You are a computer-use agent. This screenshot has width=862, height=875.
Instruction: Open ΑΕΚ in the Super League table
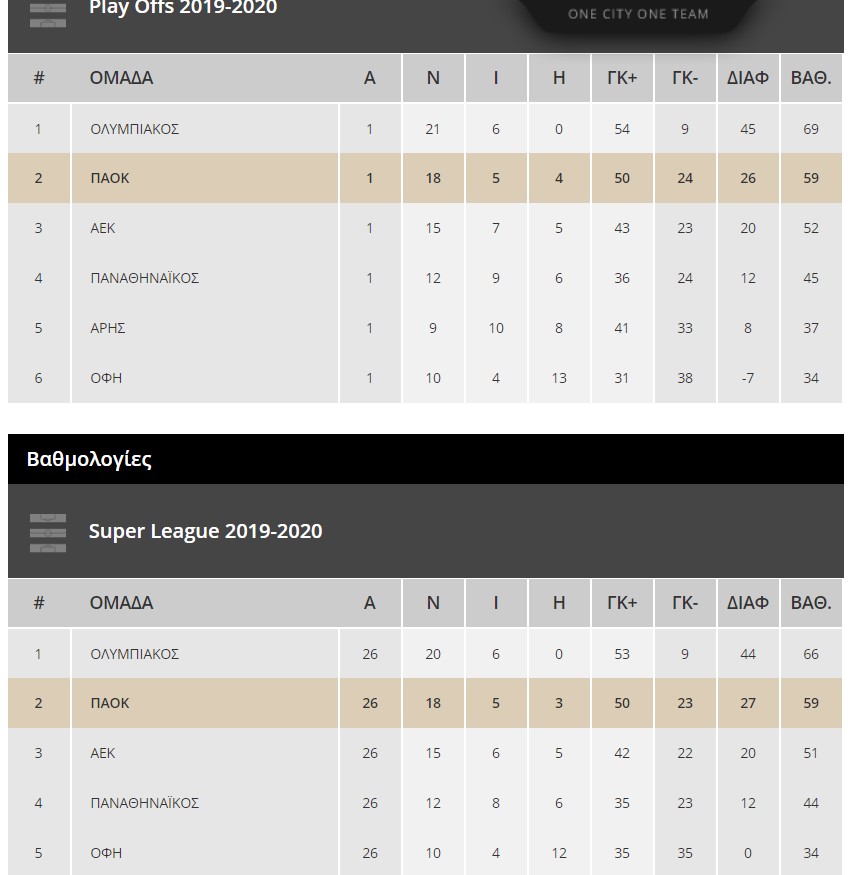point(103,753)
